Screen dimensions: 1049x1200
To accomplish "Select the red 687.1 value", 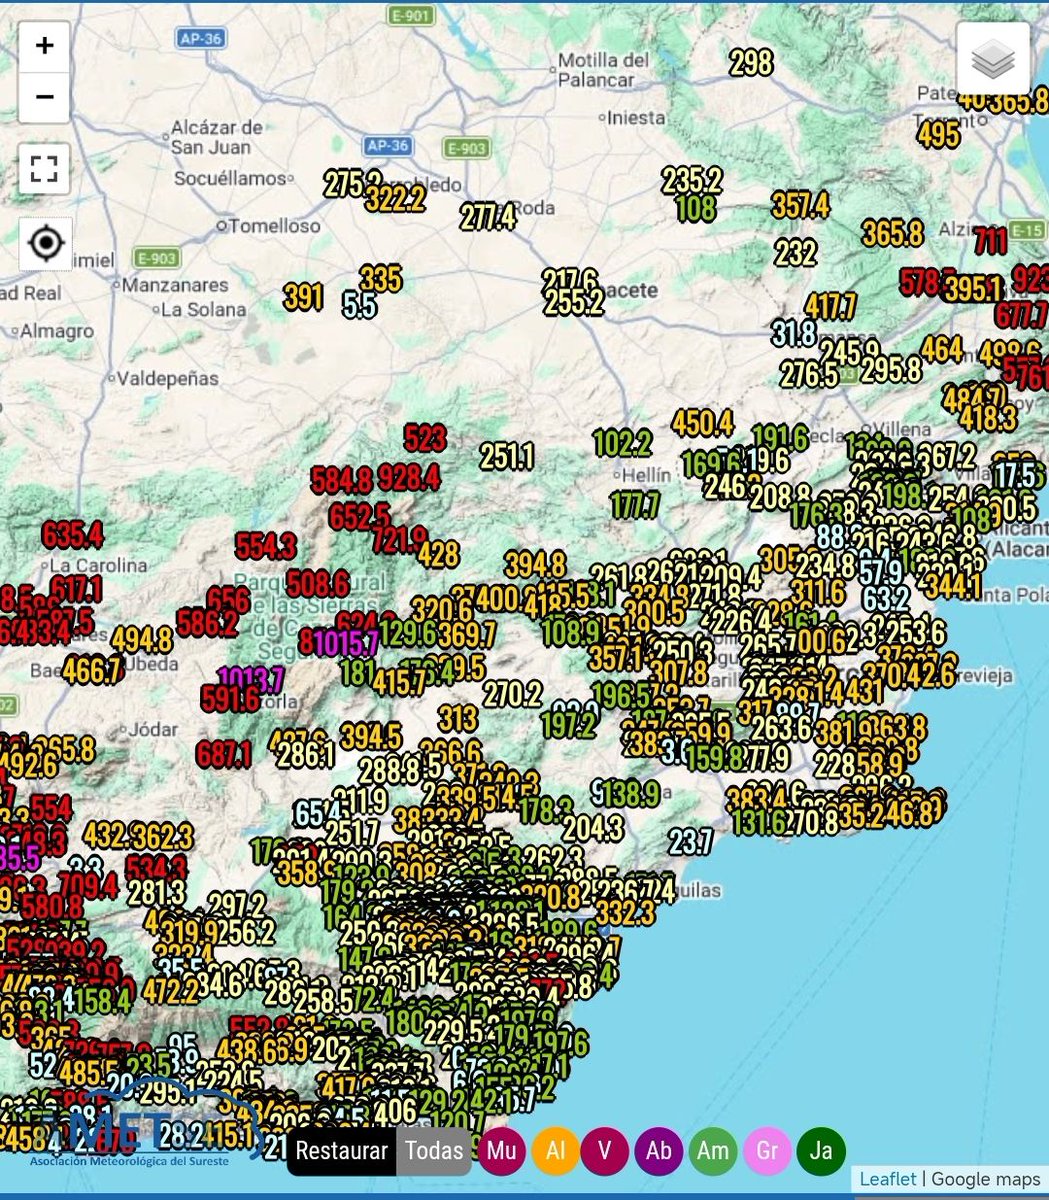I will [223, 753].
